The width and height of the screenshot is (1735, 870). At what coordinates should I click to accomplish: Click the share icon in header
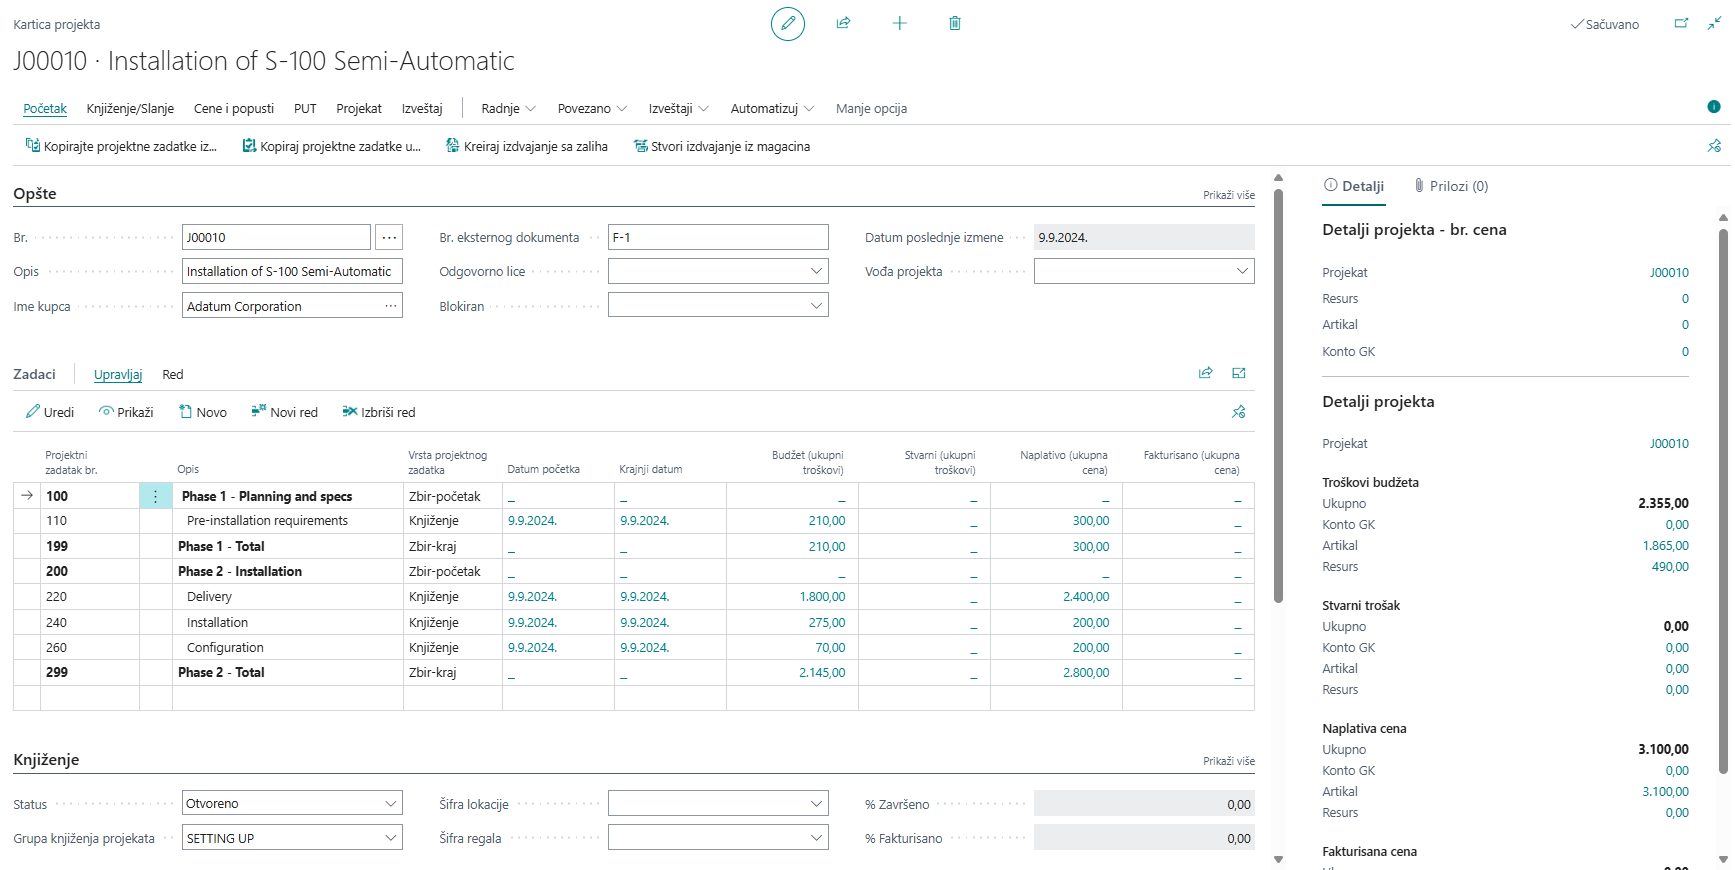(x=843, y=23)
